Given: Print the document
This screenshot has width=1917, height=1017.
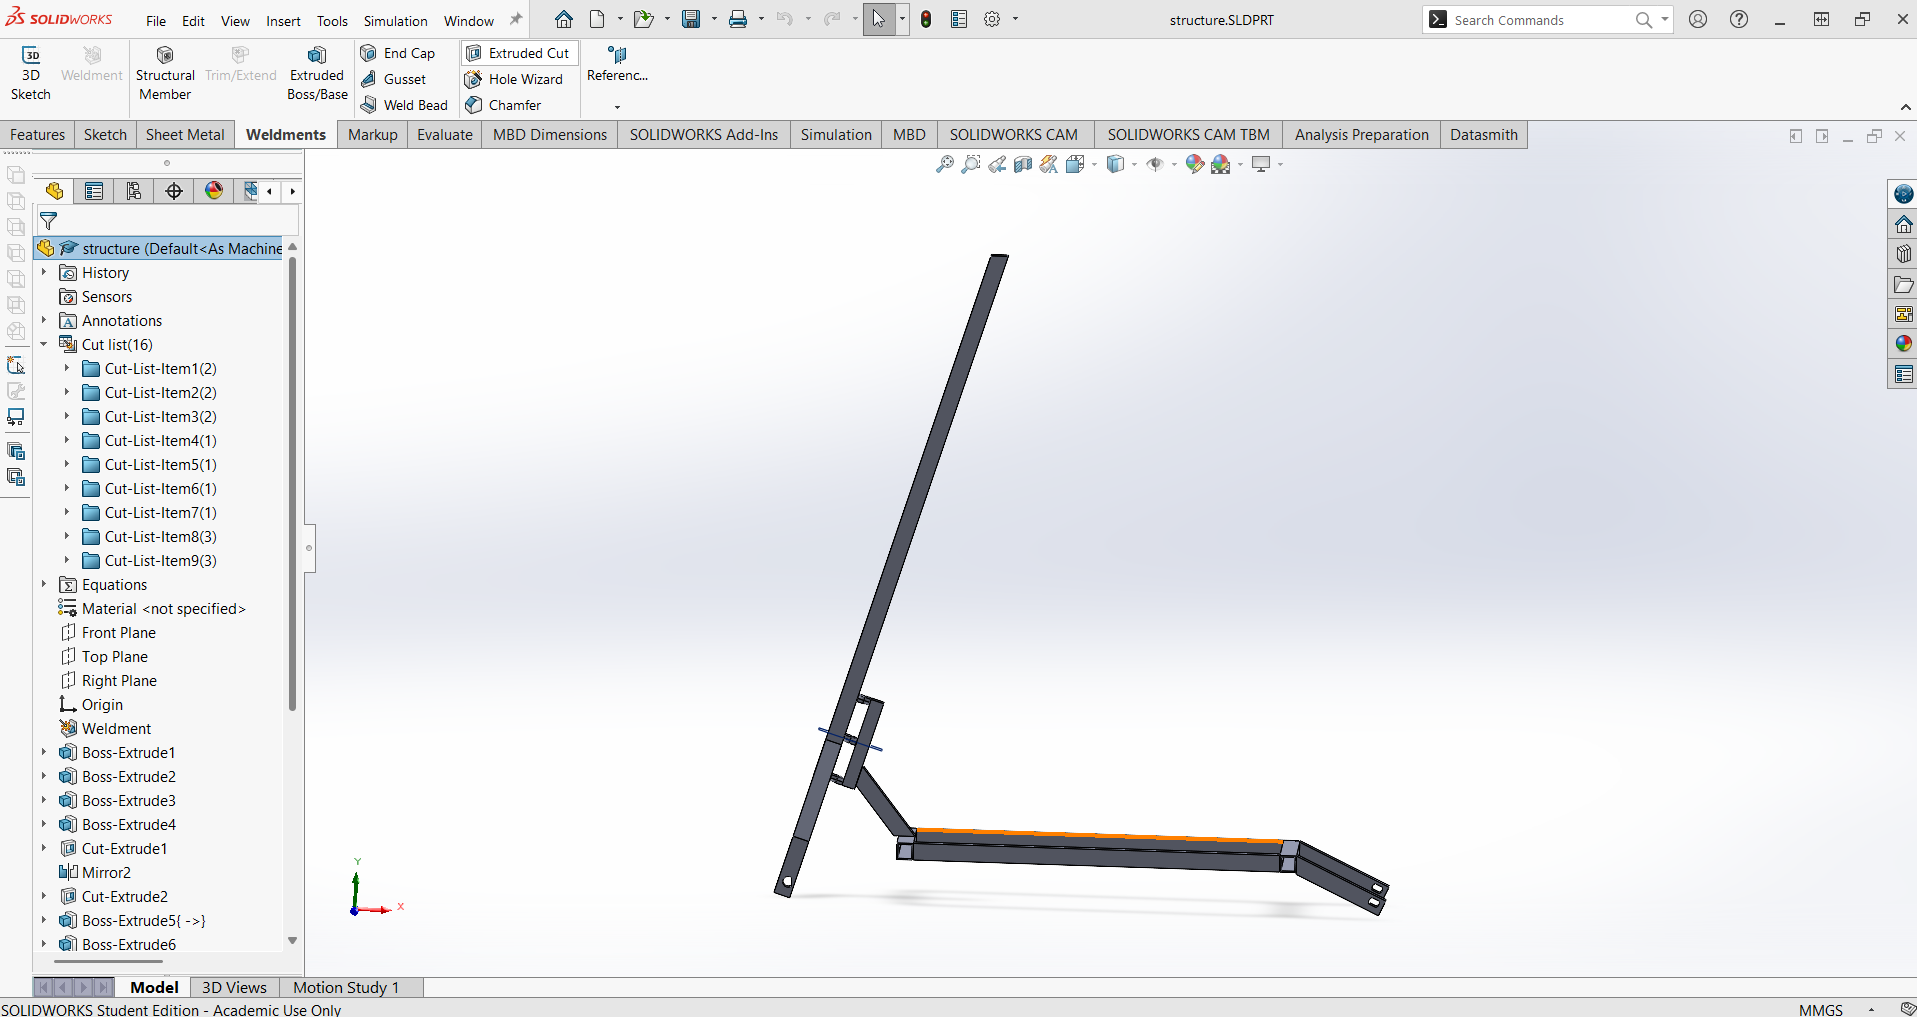Looking at the screenshot, I should tap(738, 19).
